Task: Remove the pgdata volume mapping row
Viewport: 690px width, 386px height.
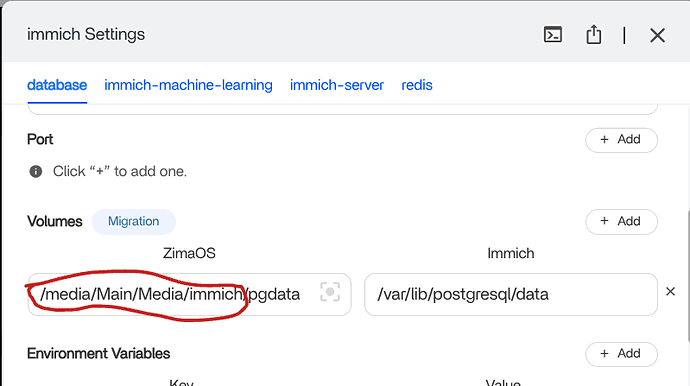Action: (670, 291)
